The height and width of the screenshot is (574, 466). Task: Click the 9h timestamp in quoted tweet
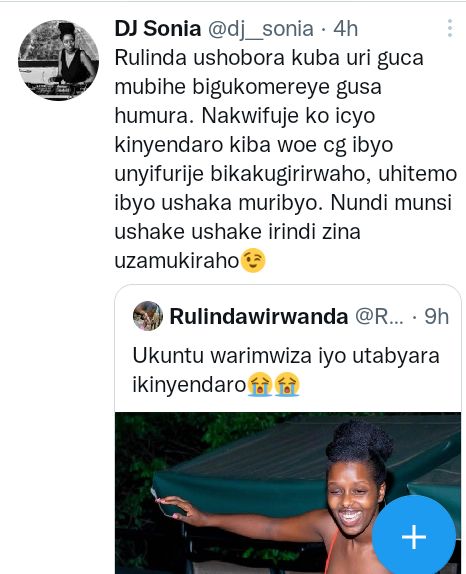tap(436, 316)
